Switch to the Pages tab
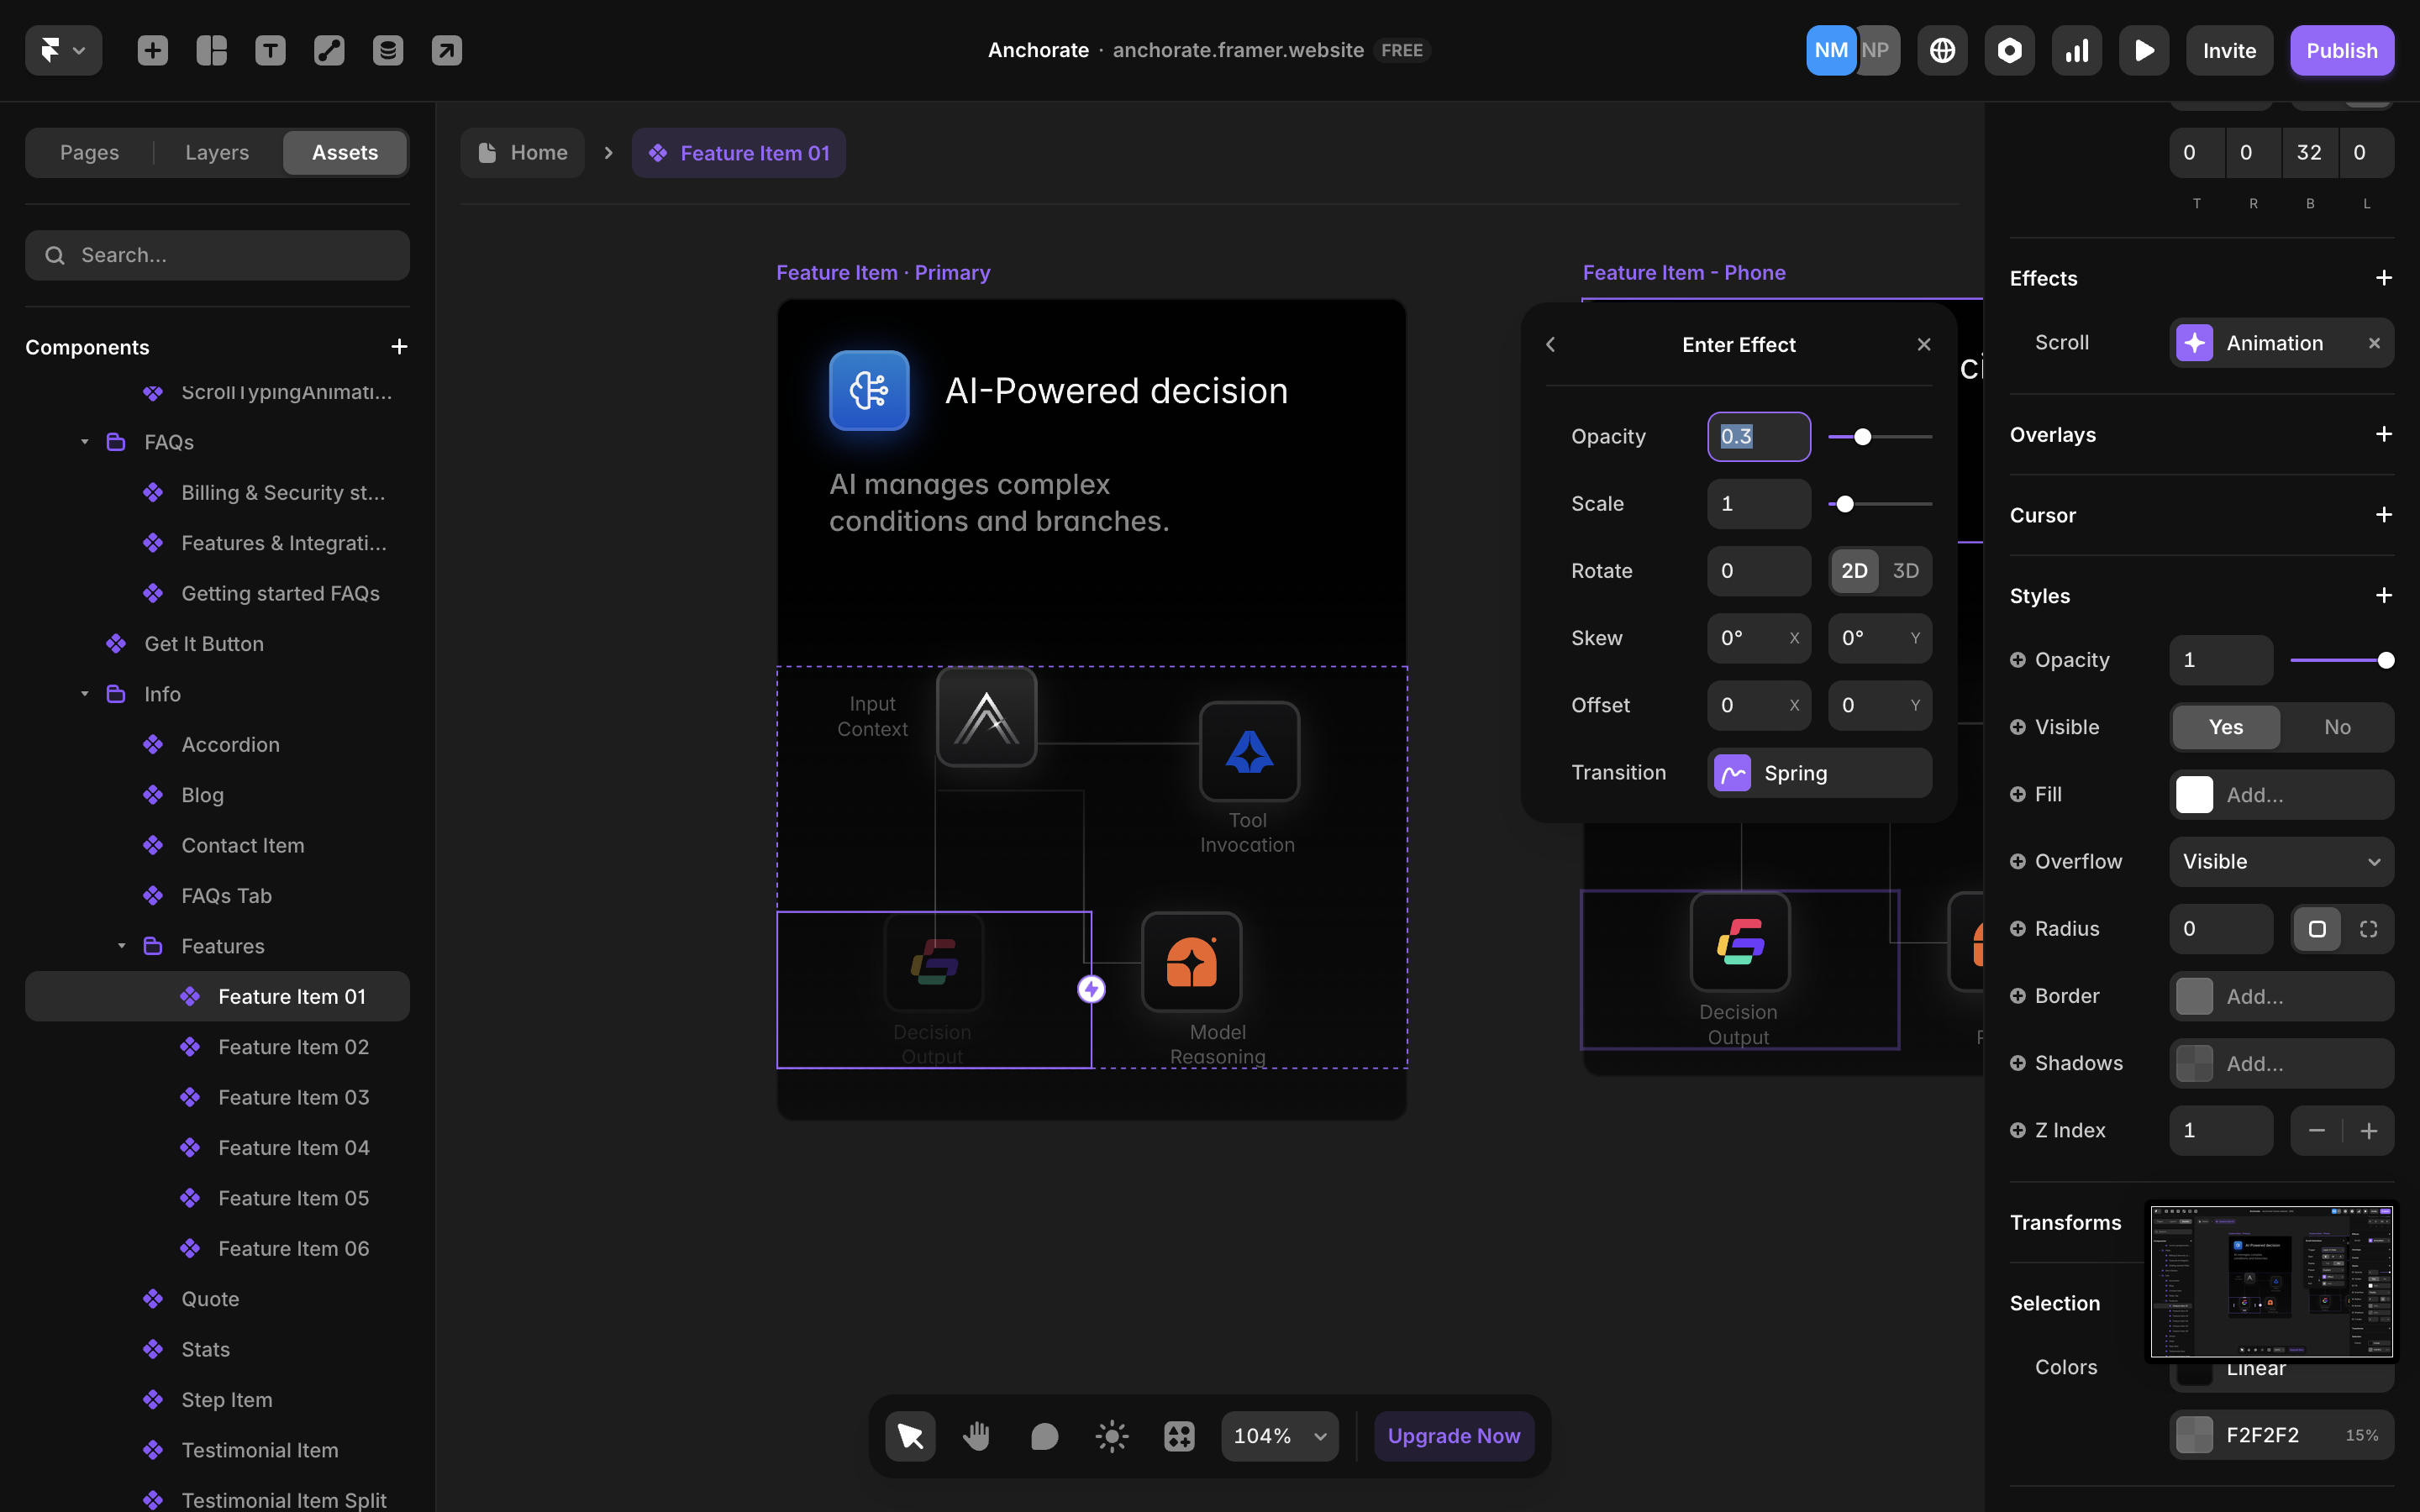 pyautogui.click(x=89, y=153)
